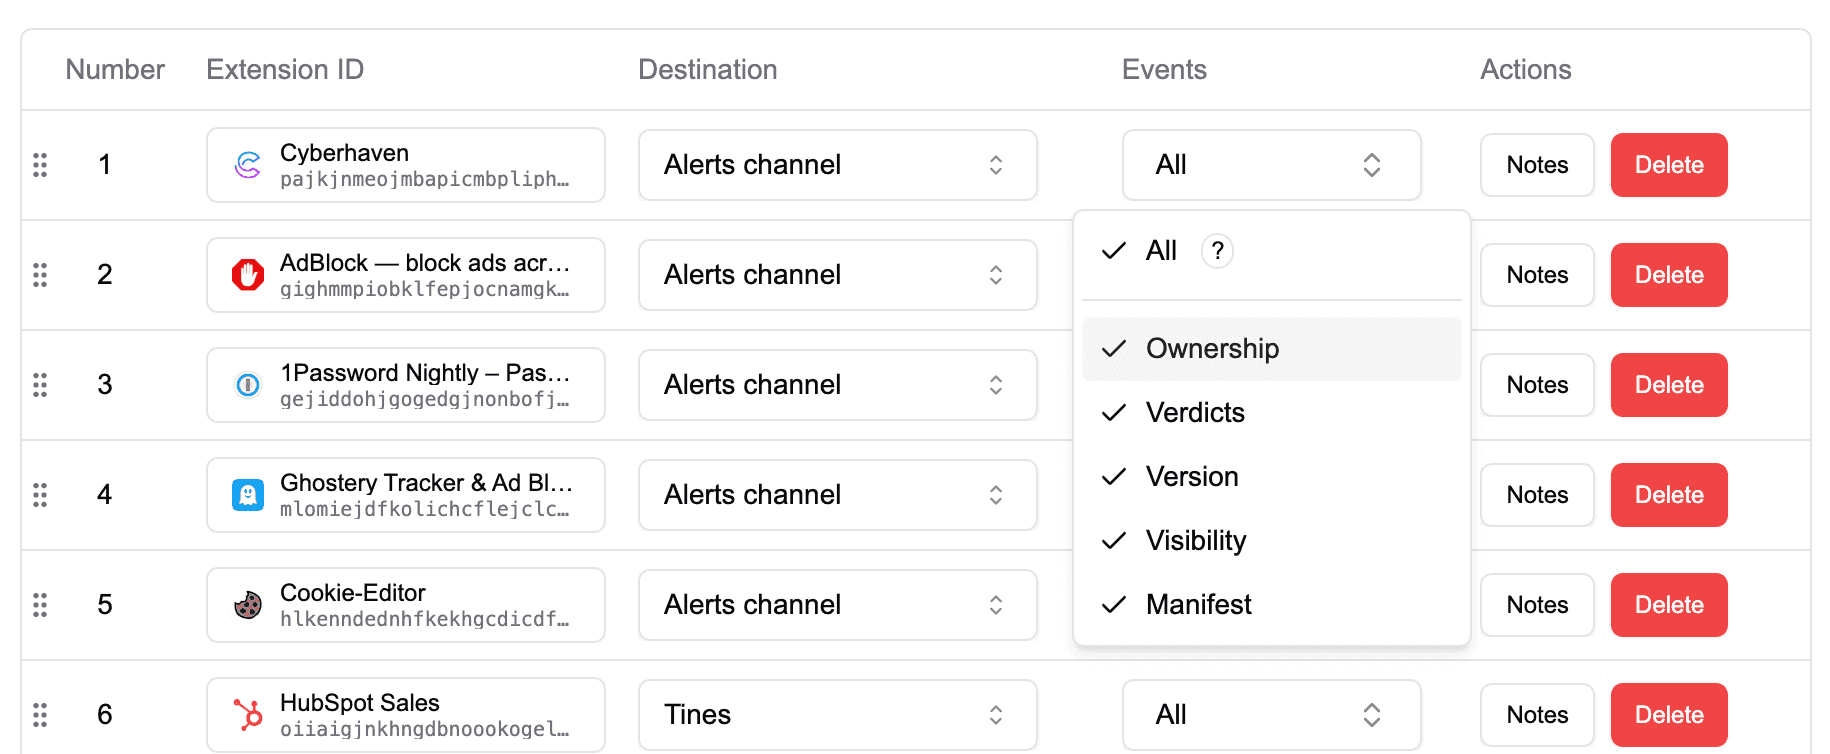Click the HubSpot Sales sprocket icon
This screenshot has width=1830, height=754.
[x=248, y=715]
